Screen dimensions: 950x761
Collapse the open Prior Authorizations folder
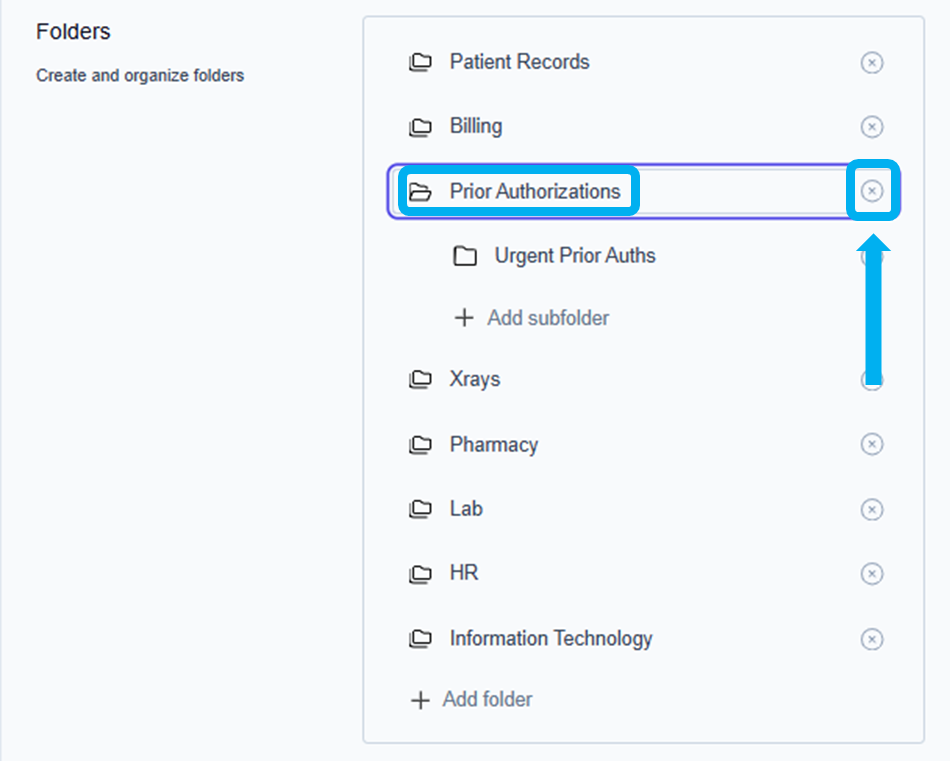click(420, 191)
